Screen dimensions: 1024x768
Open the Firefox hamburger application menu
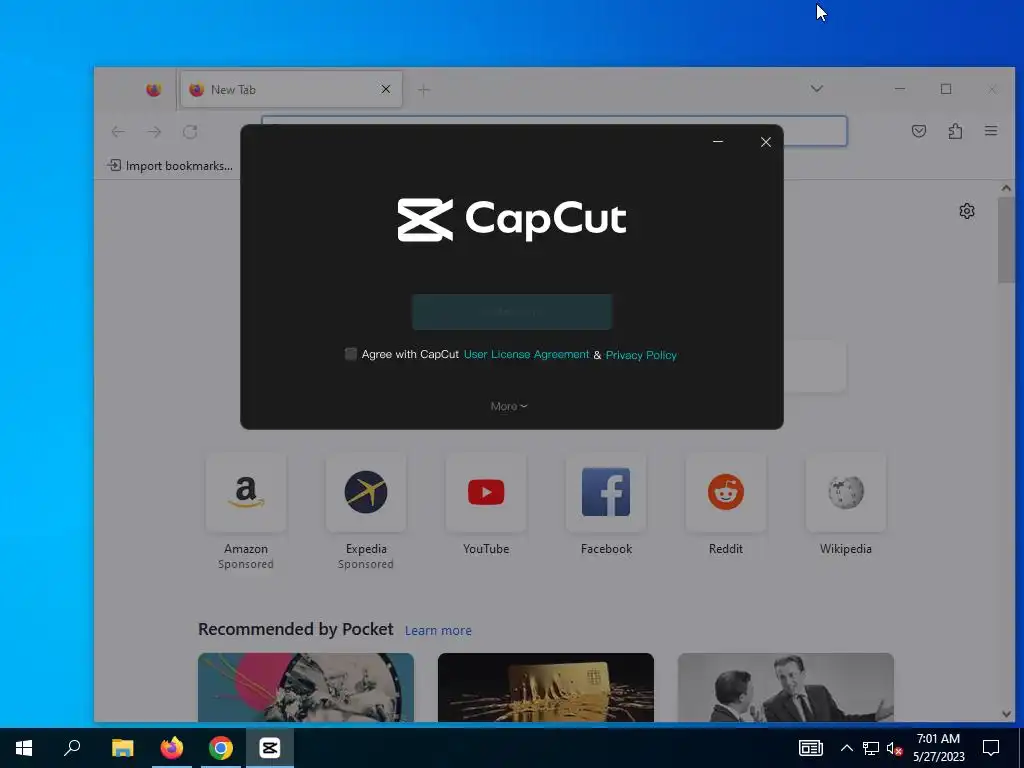click(x=991, y=131)
